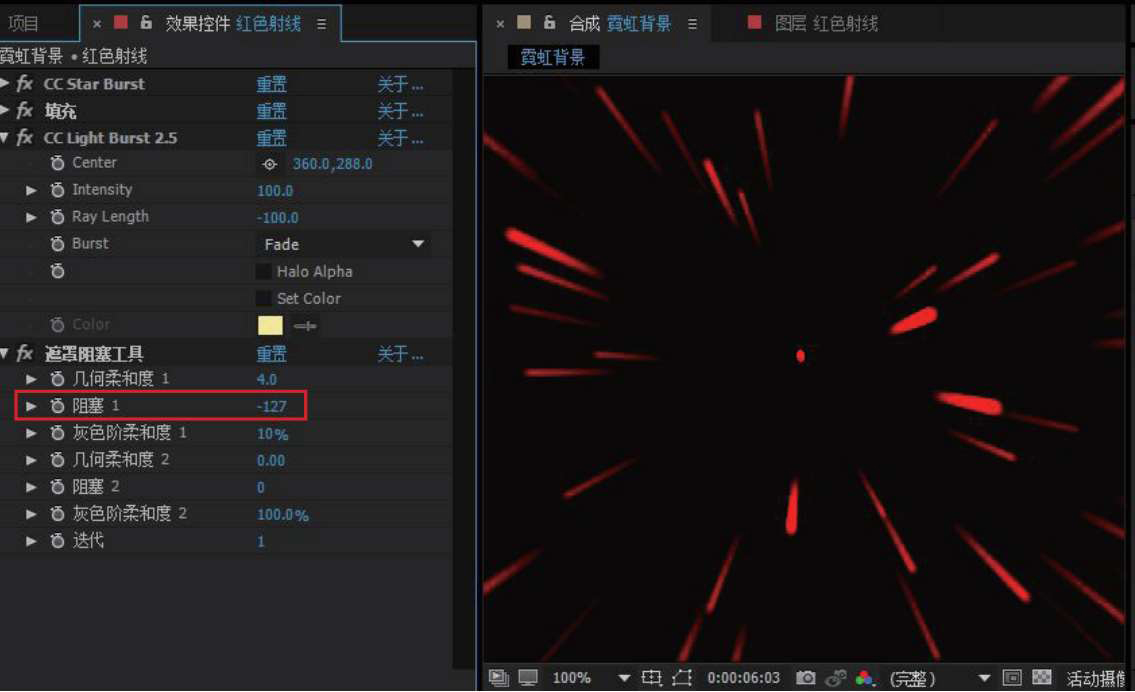Viewport: 1135px width, 692px height.
Task: Click the Center point picker crosshair icon
Action: [269, 164]
